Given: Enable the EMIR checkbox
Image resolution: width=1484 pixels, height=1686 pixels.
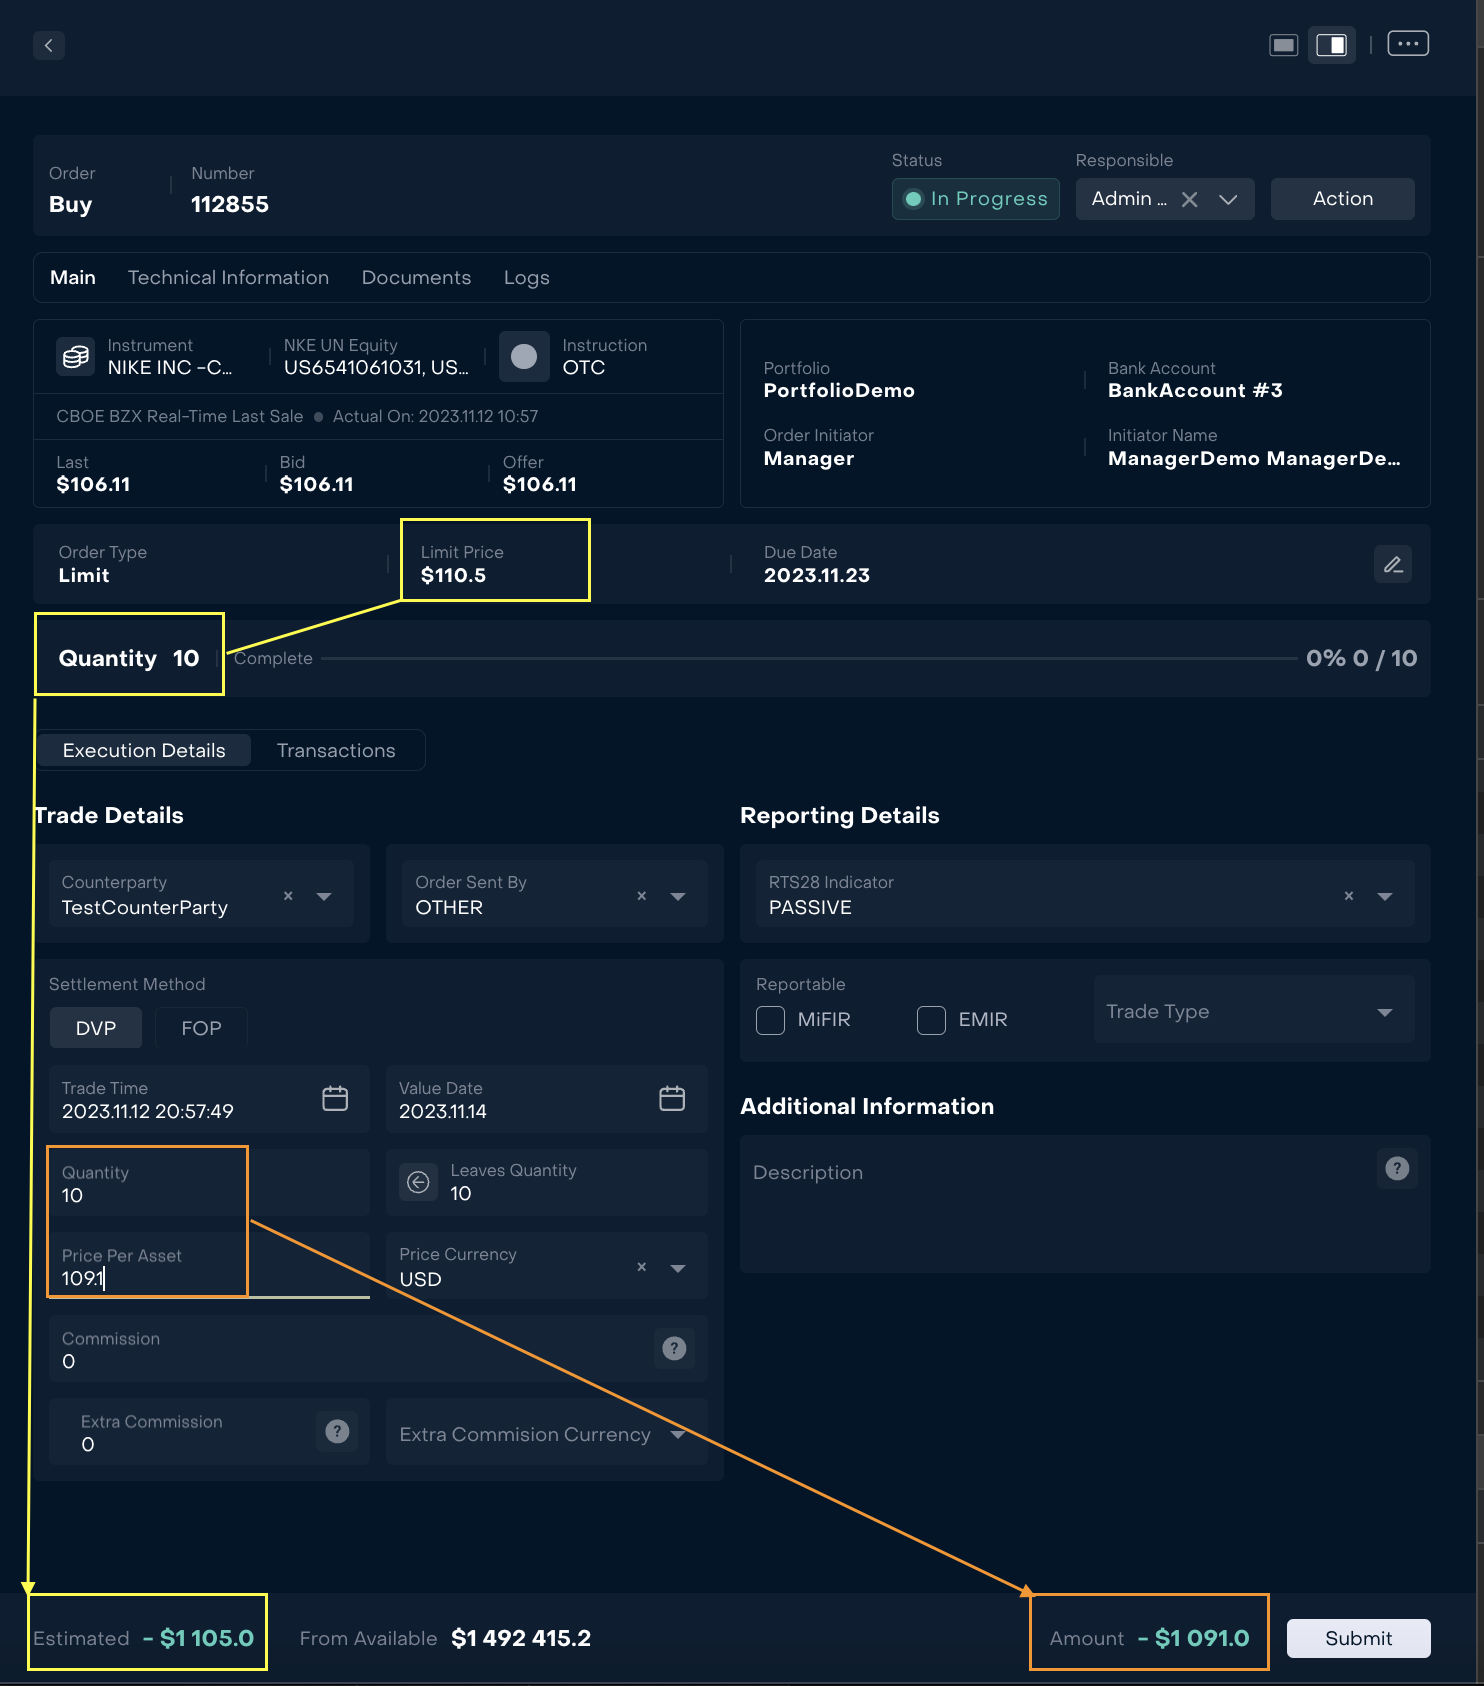Looking at the screenshot, I should (931, 1020).
